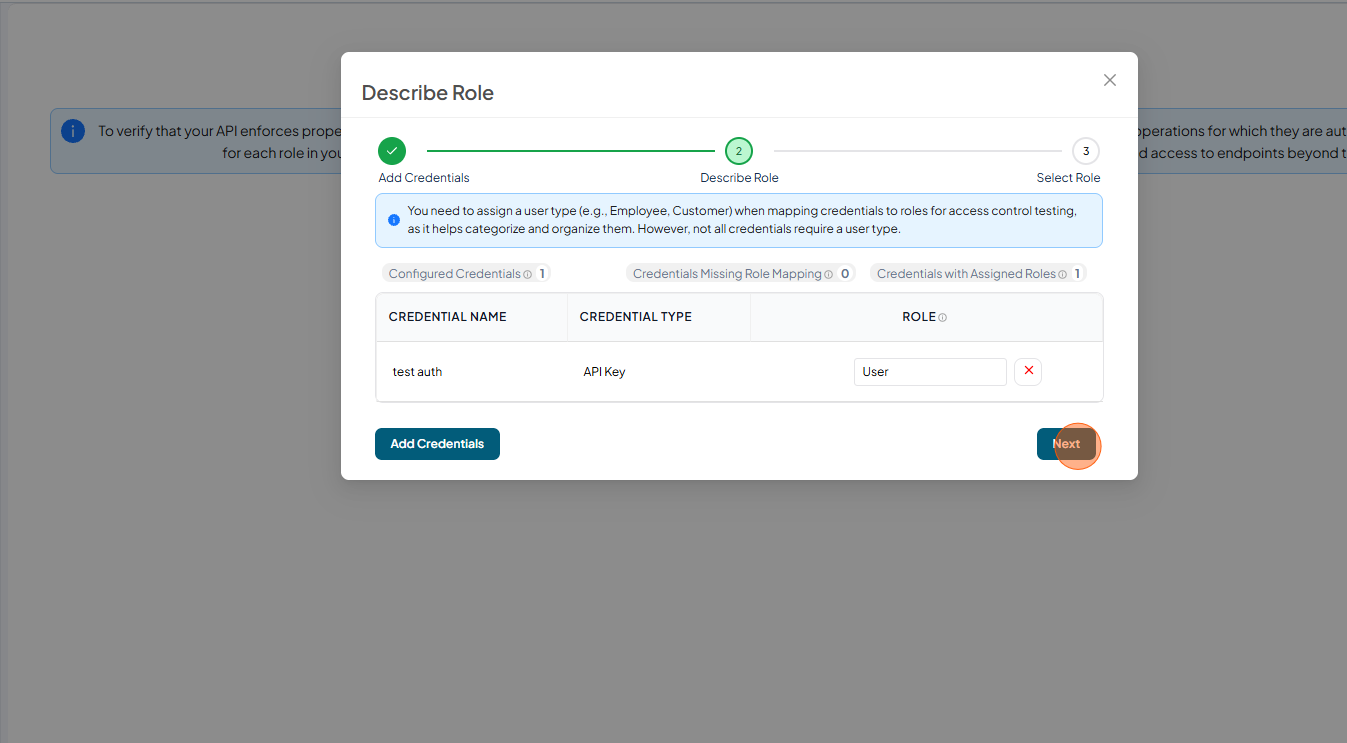The width and height of the screenshot is (1347, 743).
Task: Open the Configured Credentials count chip
Action: click(466, 273)
